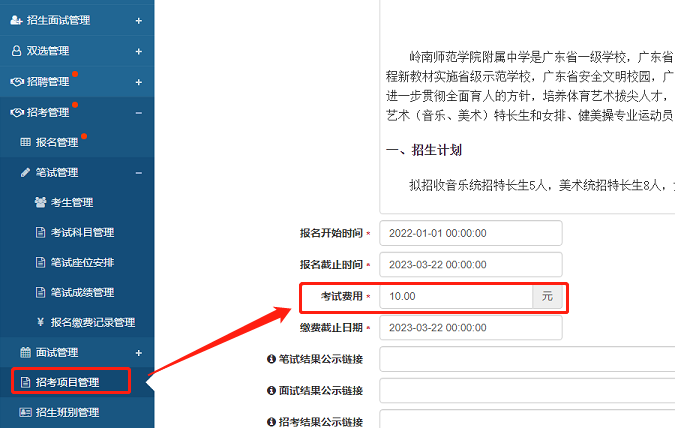Open 笔试座位安排 page
The height and width of the screenshot is (428, 675).
pos(82,262)
